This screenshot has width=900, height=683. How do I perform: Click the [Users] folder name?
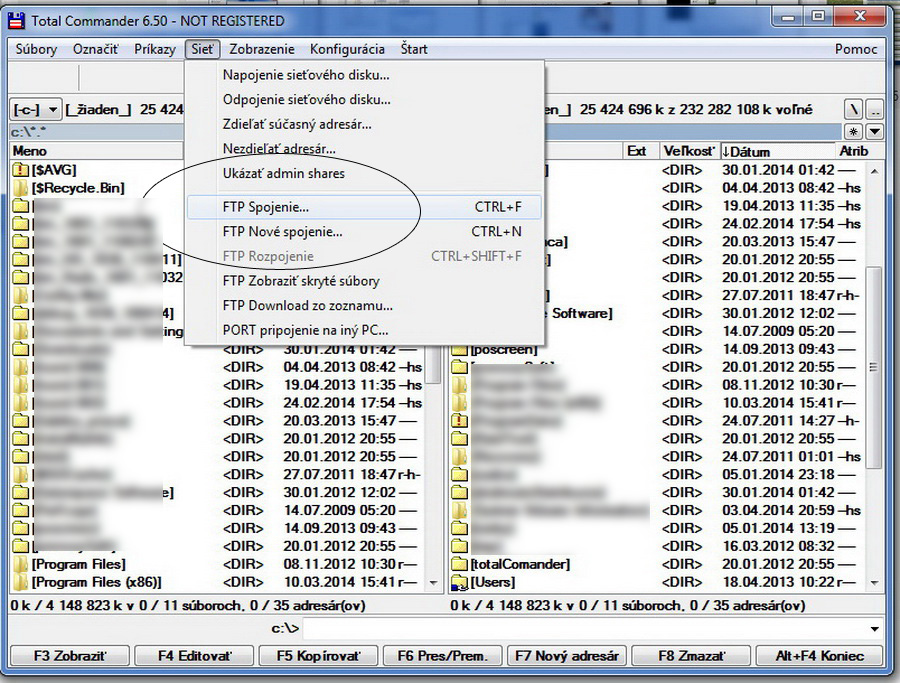coord(492,582)
